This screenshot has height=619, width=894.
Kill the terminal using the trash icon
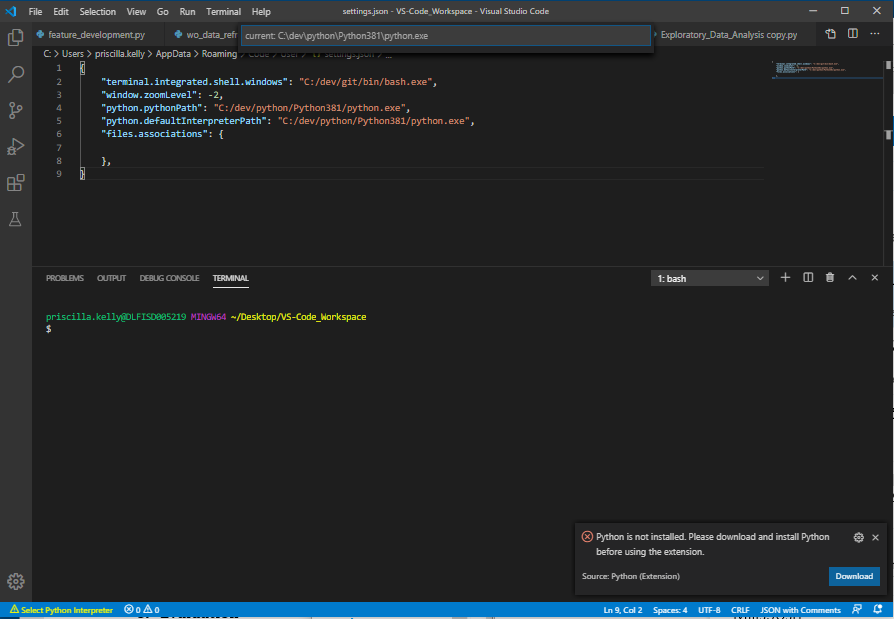(829, 277)
